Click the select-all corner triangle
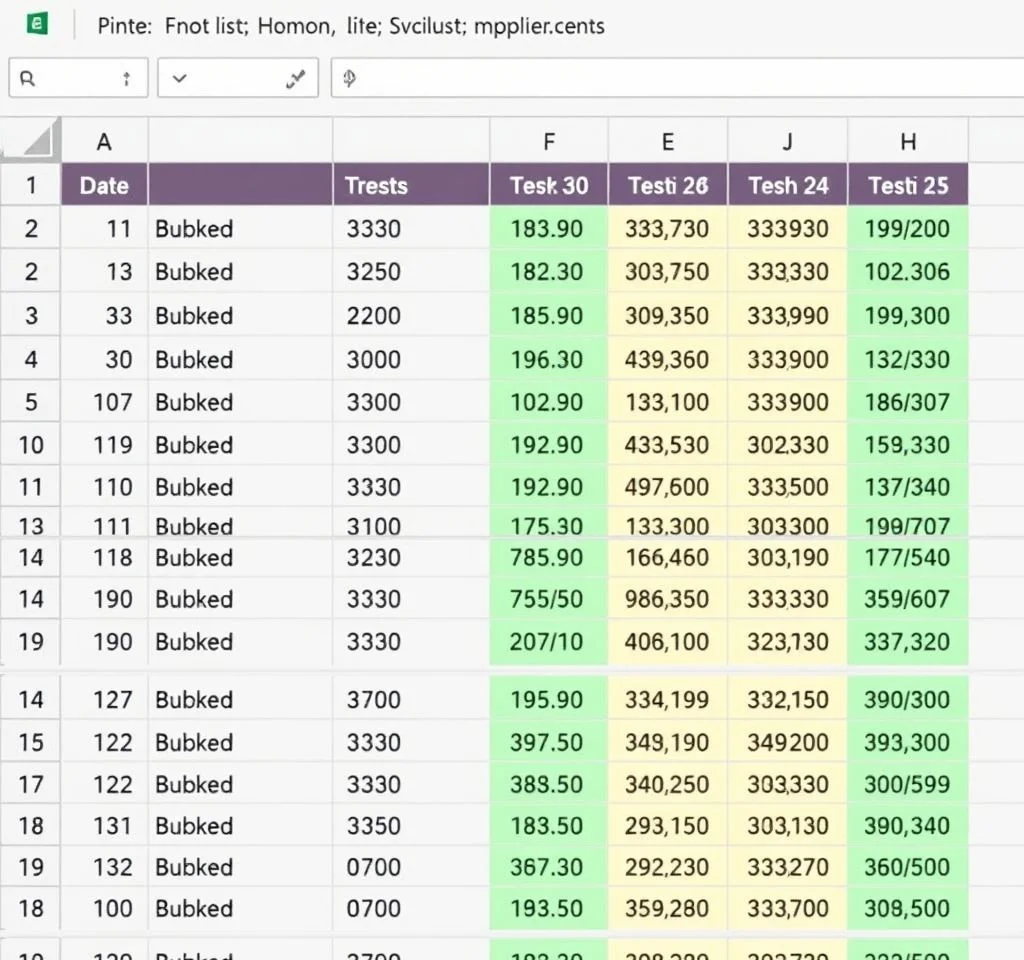This screenshot has height=960, width=1024. tap(33, 141)
